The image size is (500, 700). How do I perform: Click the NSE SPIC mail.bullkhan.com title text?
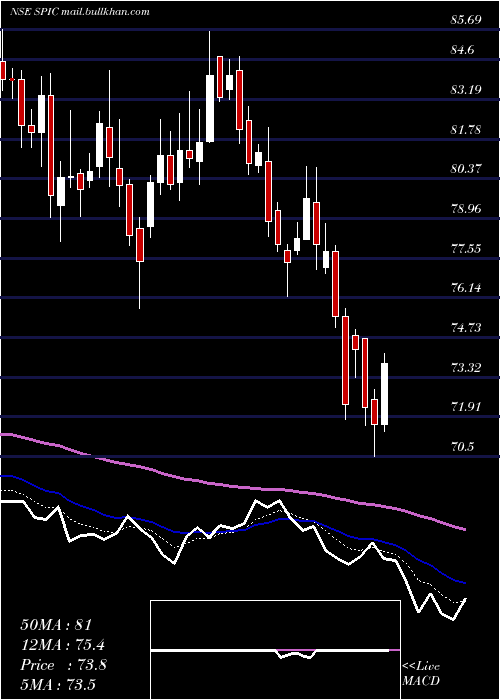(79, 12)
